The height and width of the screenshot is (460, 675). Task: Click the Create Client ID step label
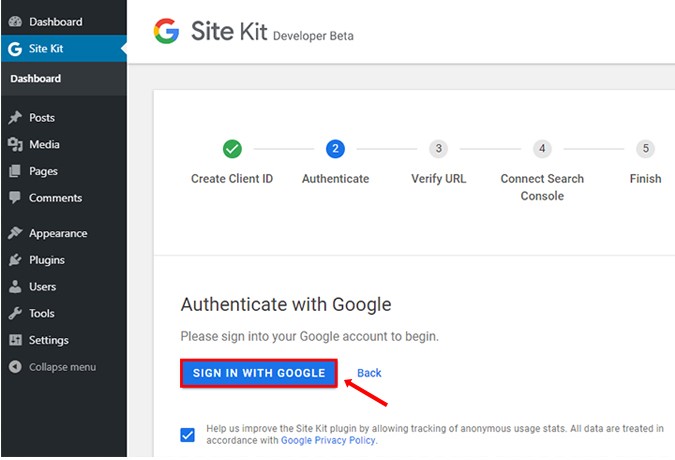click(x=232, y=179)
